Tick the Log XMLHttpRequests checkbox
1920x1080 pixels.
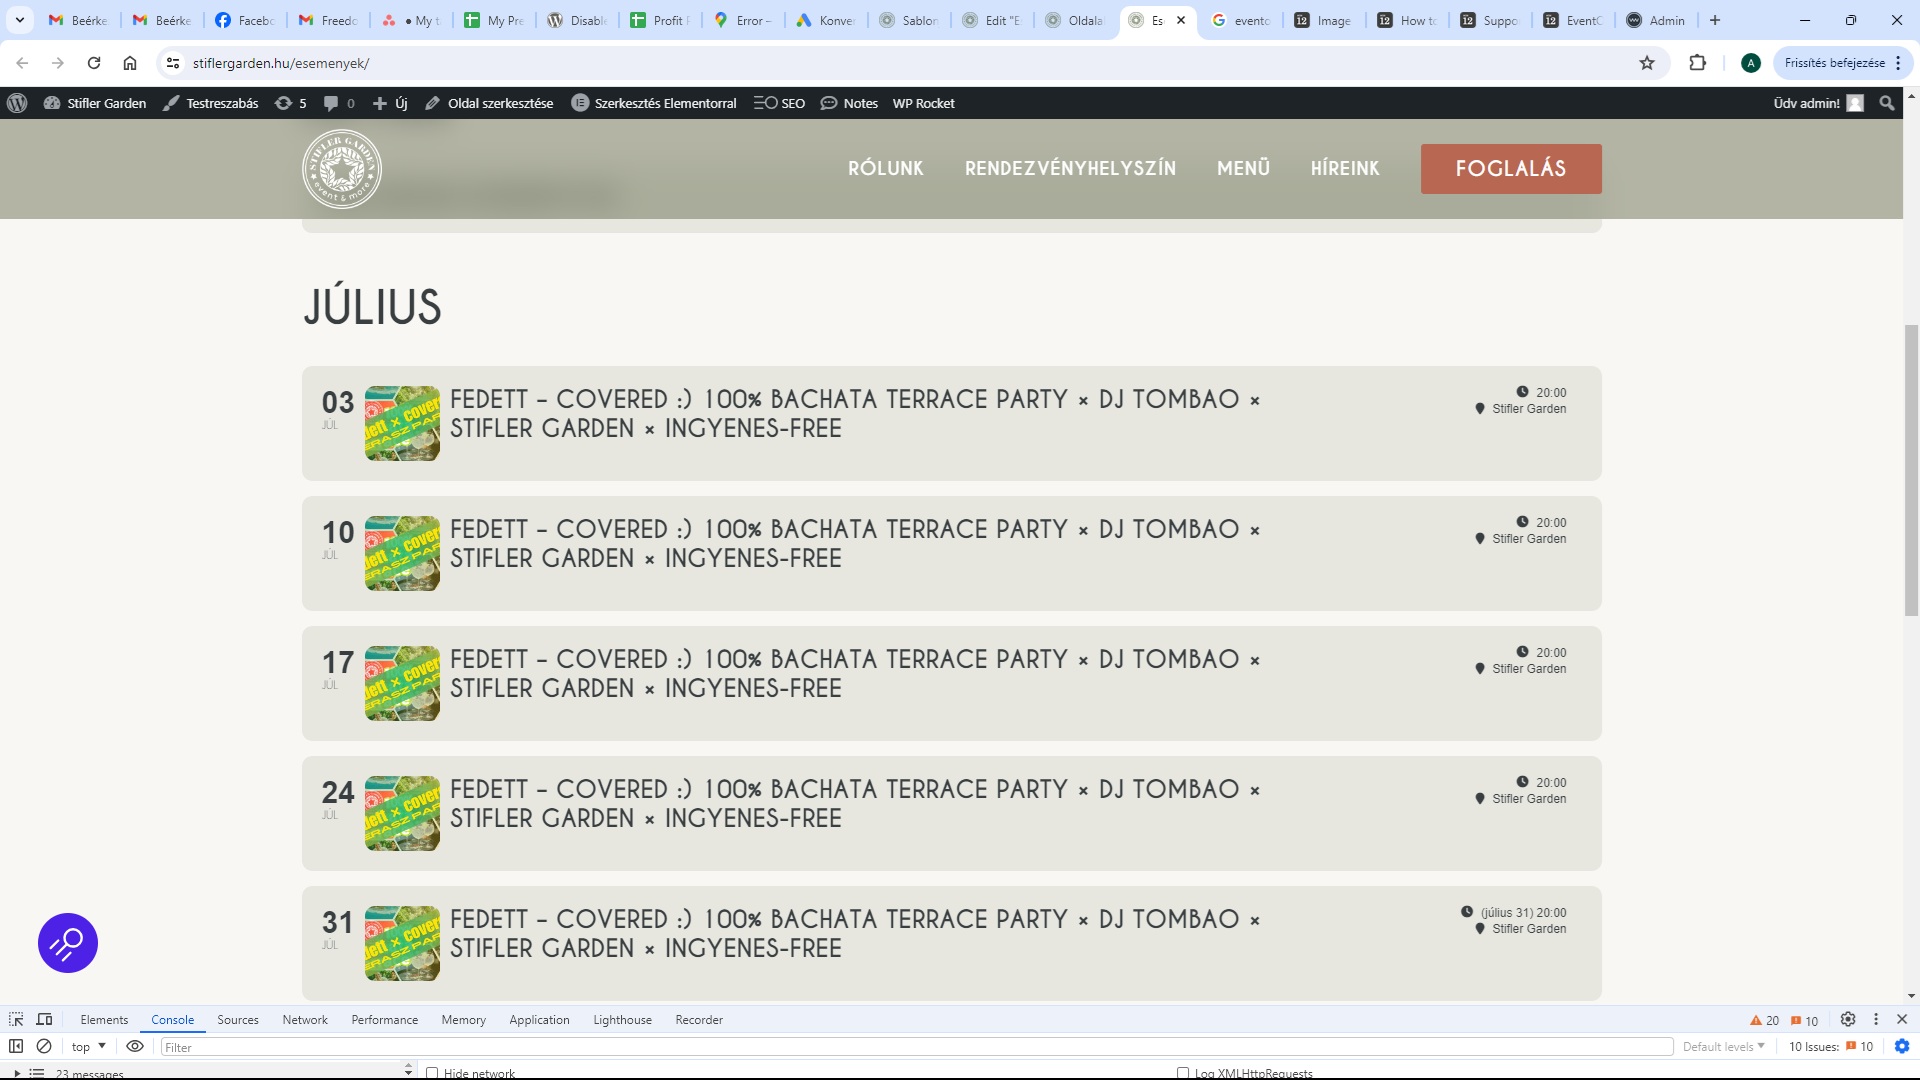tap(1183, 1073)
